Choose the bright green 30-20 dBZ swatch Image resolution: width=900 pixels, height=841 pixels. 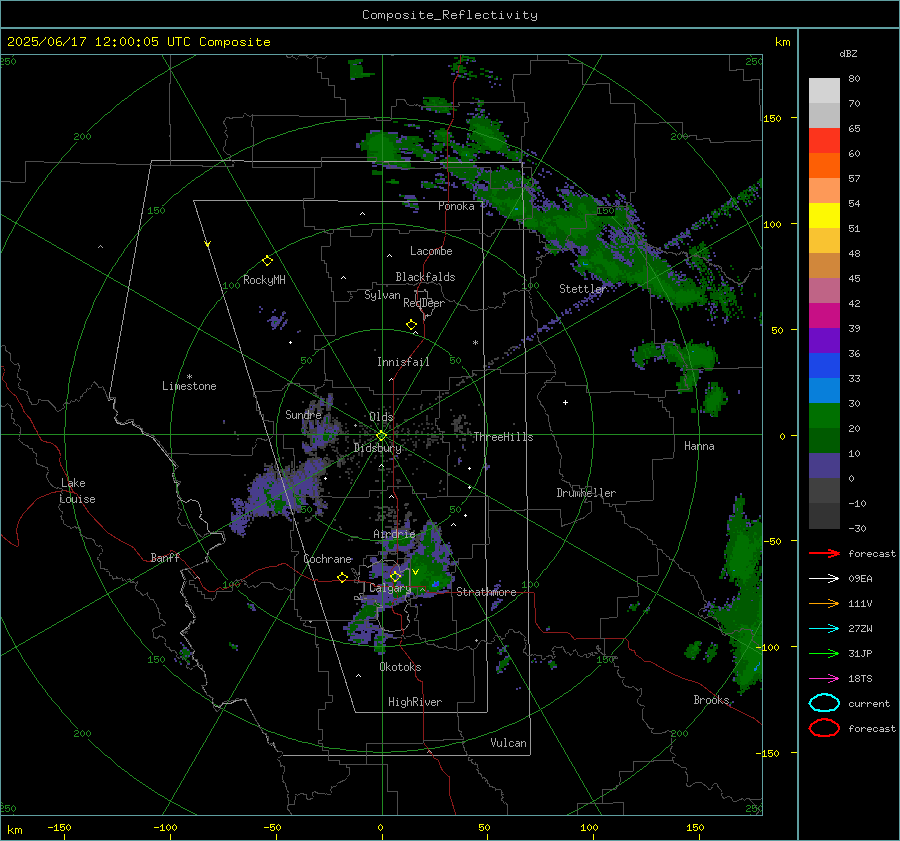point(824,415)
